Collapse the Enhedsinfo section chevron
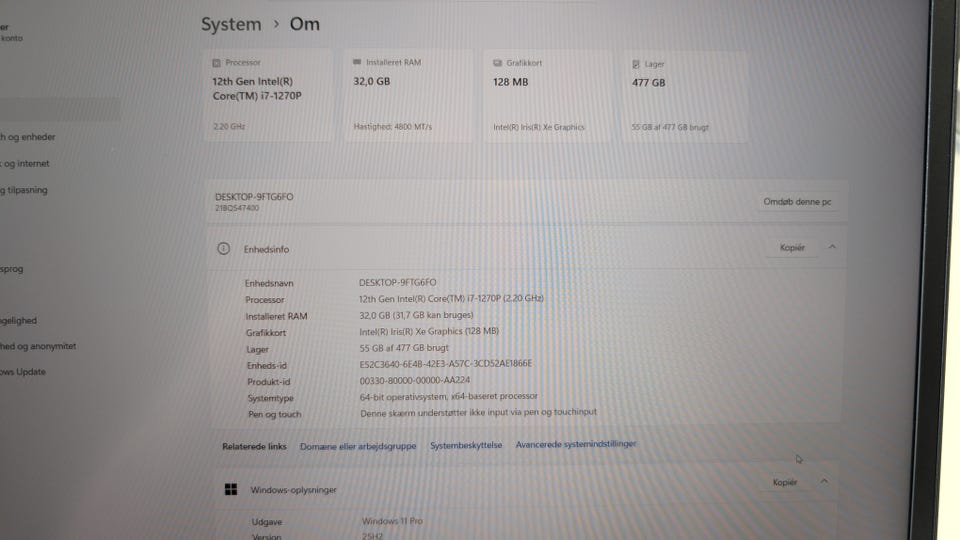This screenshot has height=540, width=960. coord(832,247)
